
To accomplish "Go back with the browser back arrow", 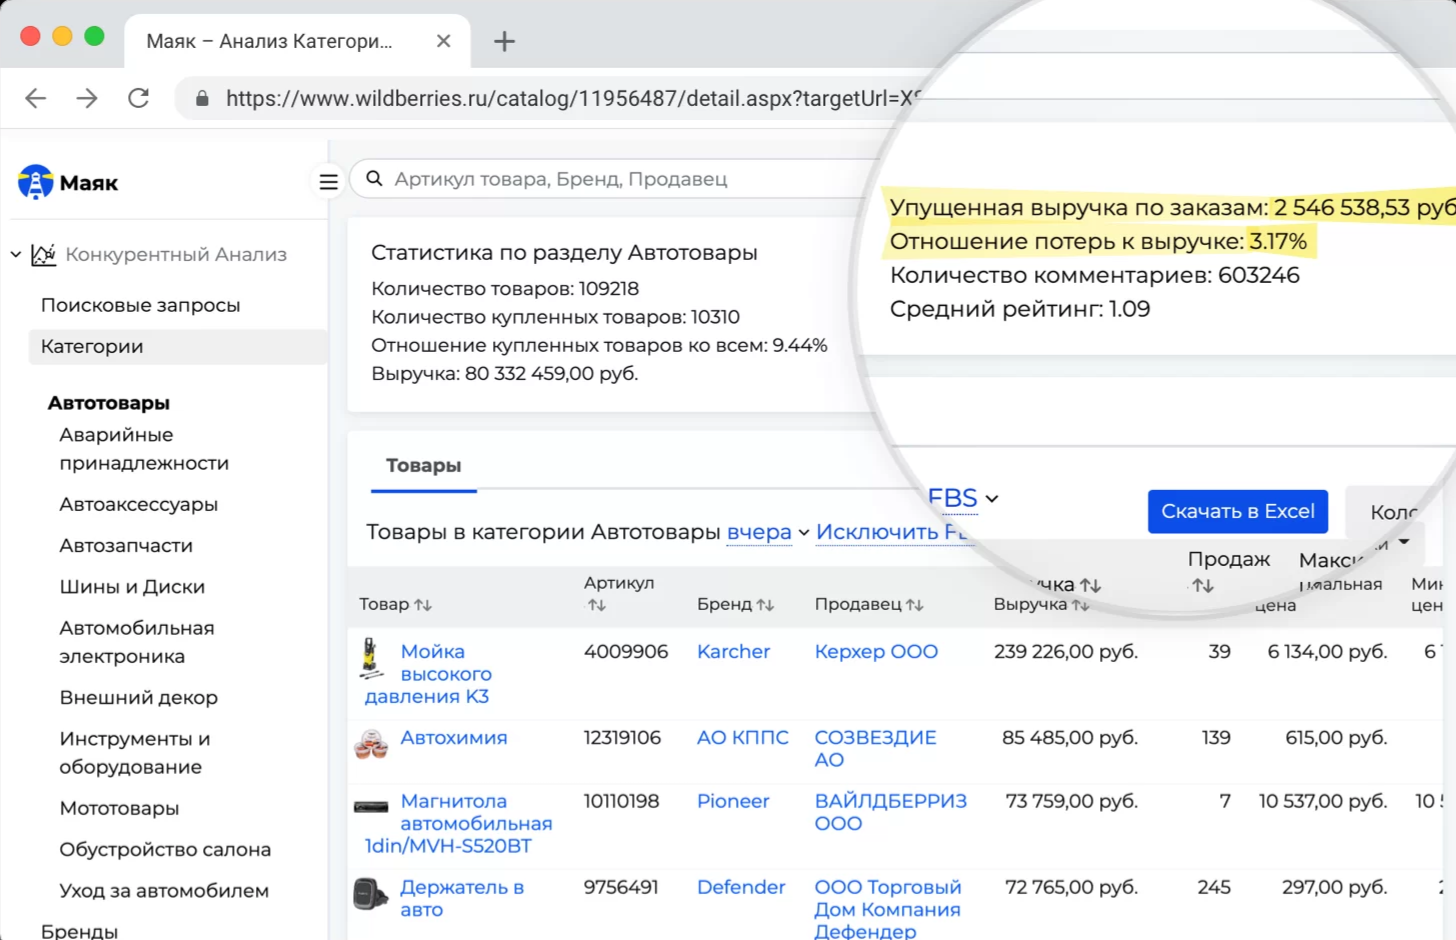I will coord(36,98).
